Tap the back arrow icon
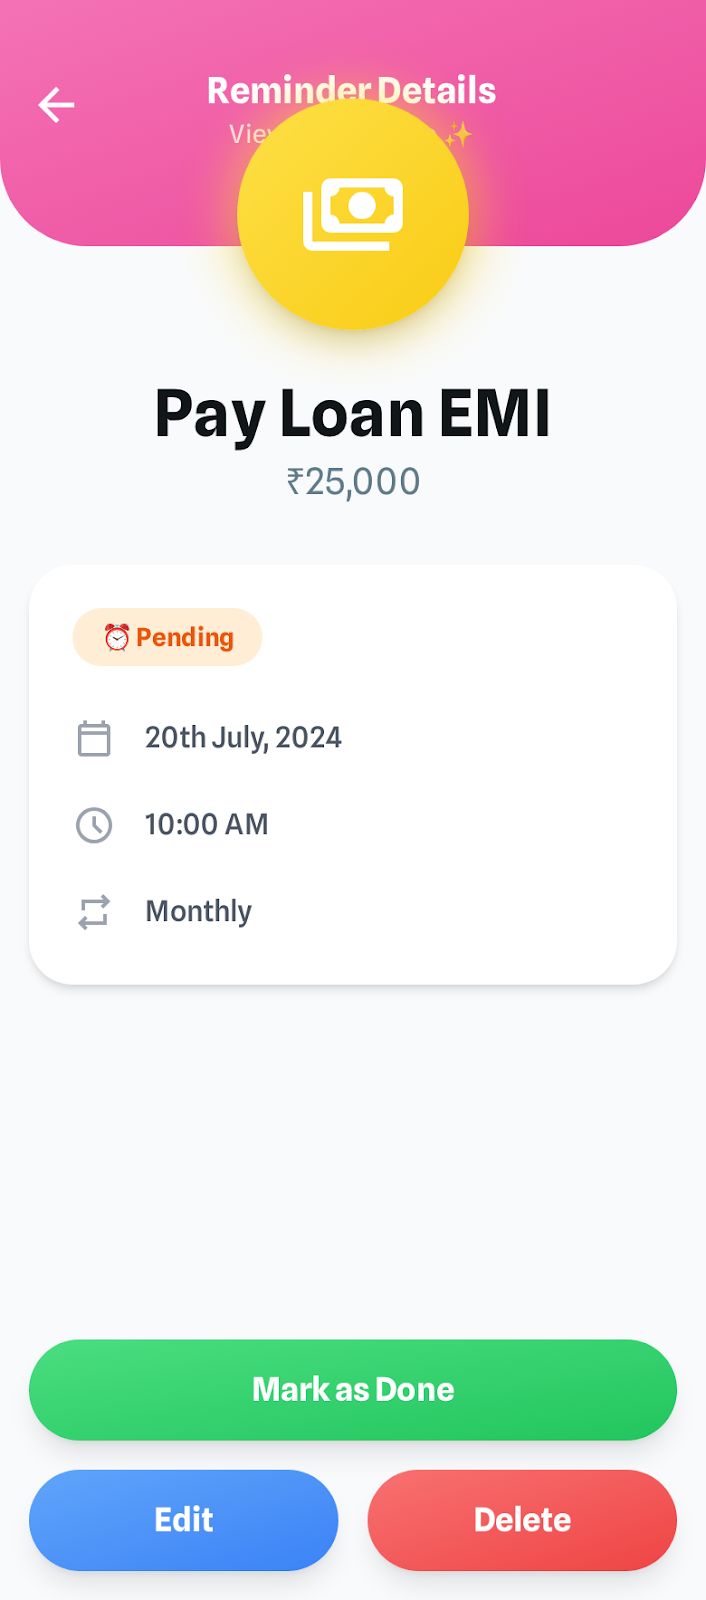The height and width of the screenshot is (1600, 706). point(56,105)
